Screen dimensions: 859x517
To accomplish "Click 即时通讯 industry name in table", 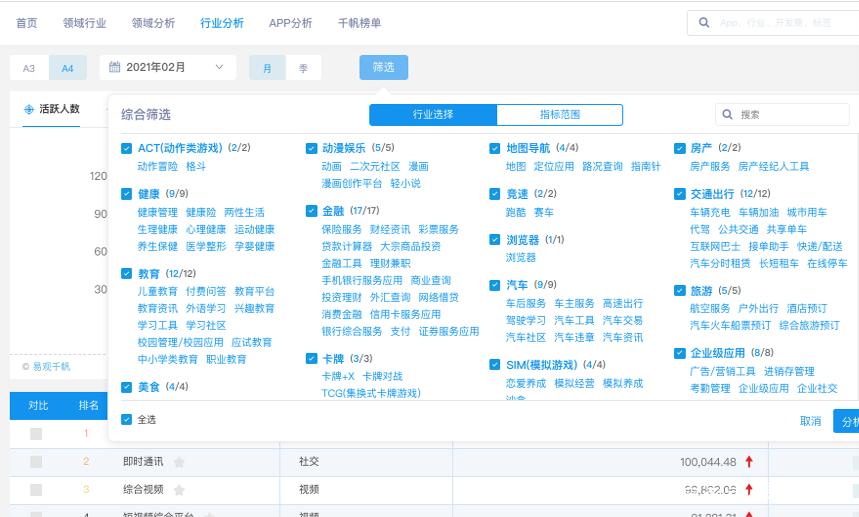I will tap(143, 462).
